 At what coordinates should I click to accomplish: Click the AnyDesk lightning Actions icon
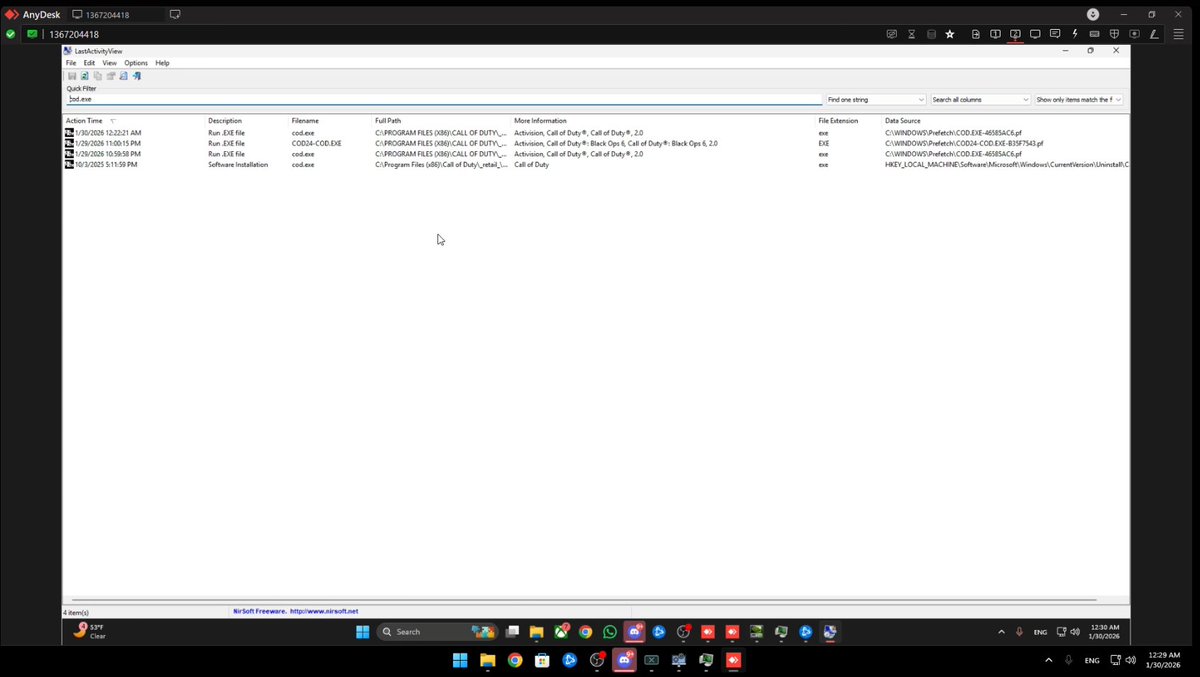(x=1075, y=34)
